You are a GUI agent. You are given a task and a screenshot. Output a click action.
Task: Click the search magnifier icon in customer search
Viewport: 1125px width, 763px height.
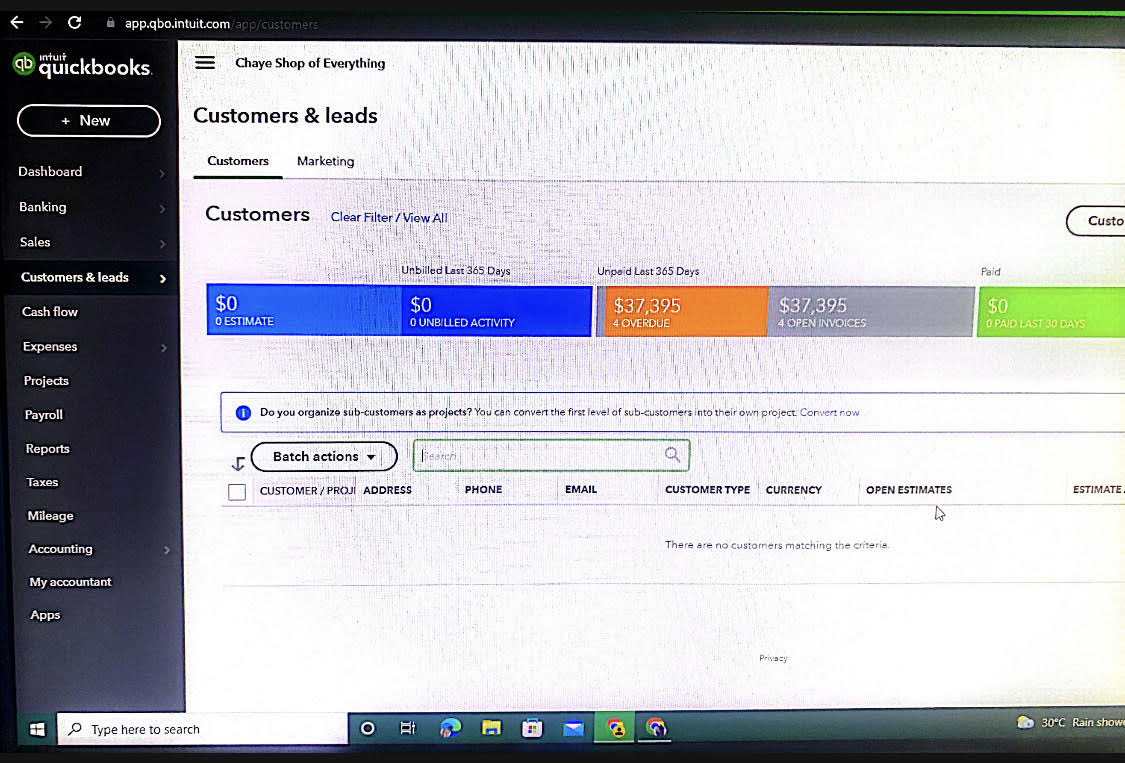pos(672,454)
